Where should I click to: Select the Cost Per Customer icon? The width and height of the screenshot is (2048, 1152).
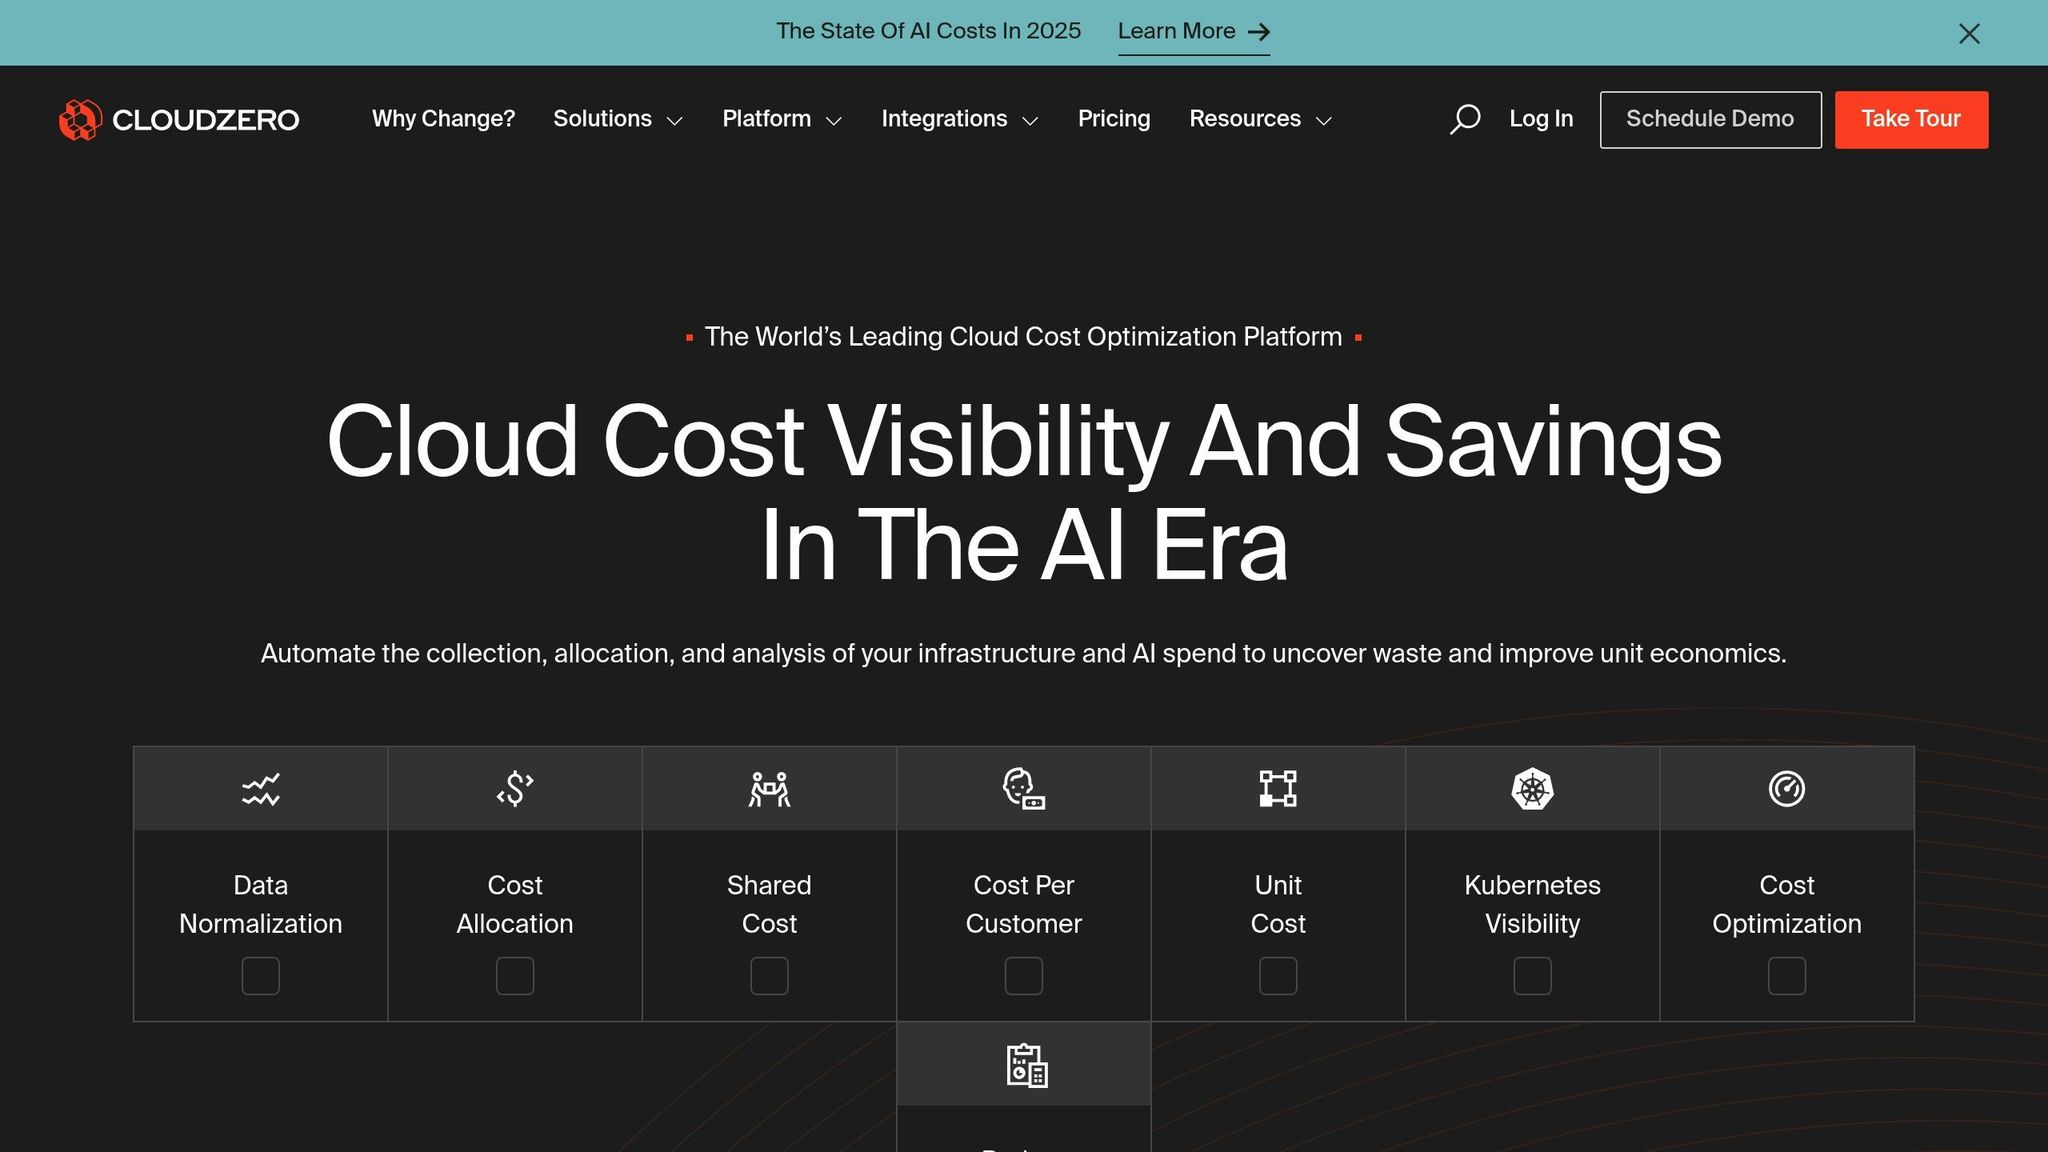coord(1024,789)
